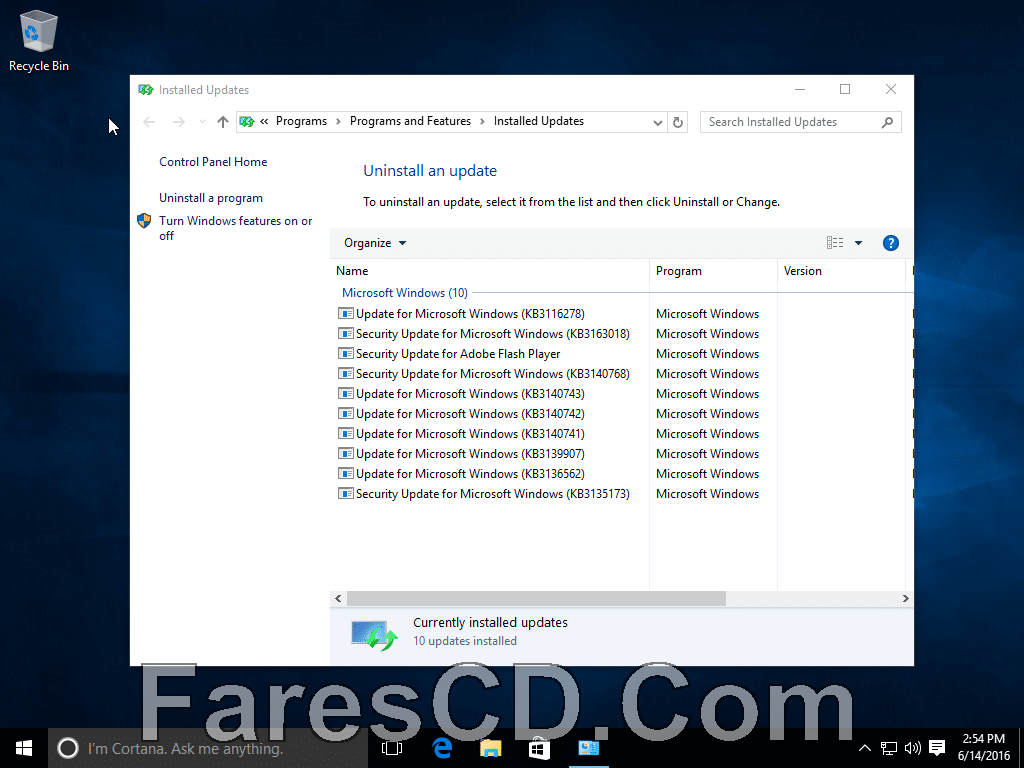Expand the arrow after Programs breadcrumb

point(338,121)
